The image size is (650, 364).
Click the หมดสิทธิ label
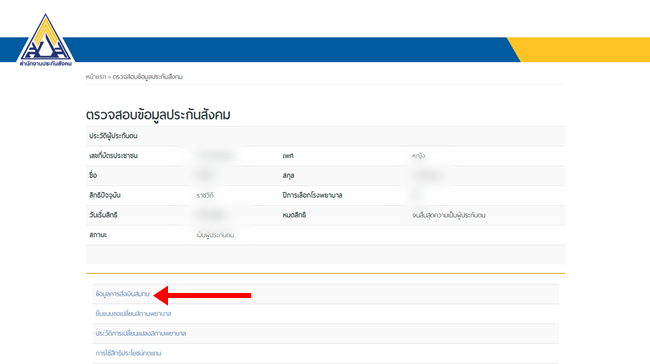coord(294,215)
